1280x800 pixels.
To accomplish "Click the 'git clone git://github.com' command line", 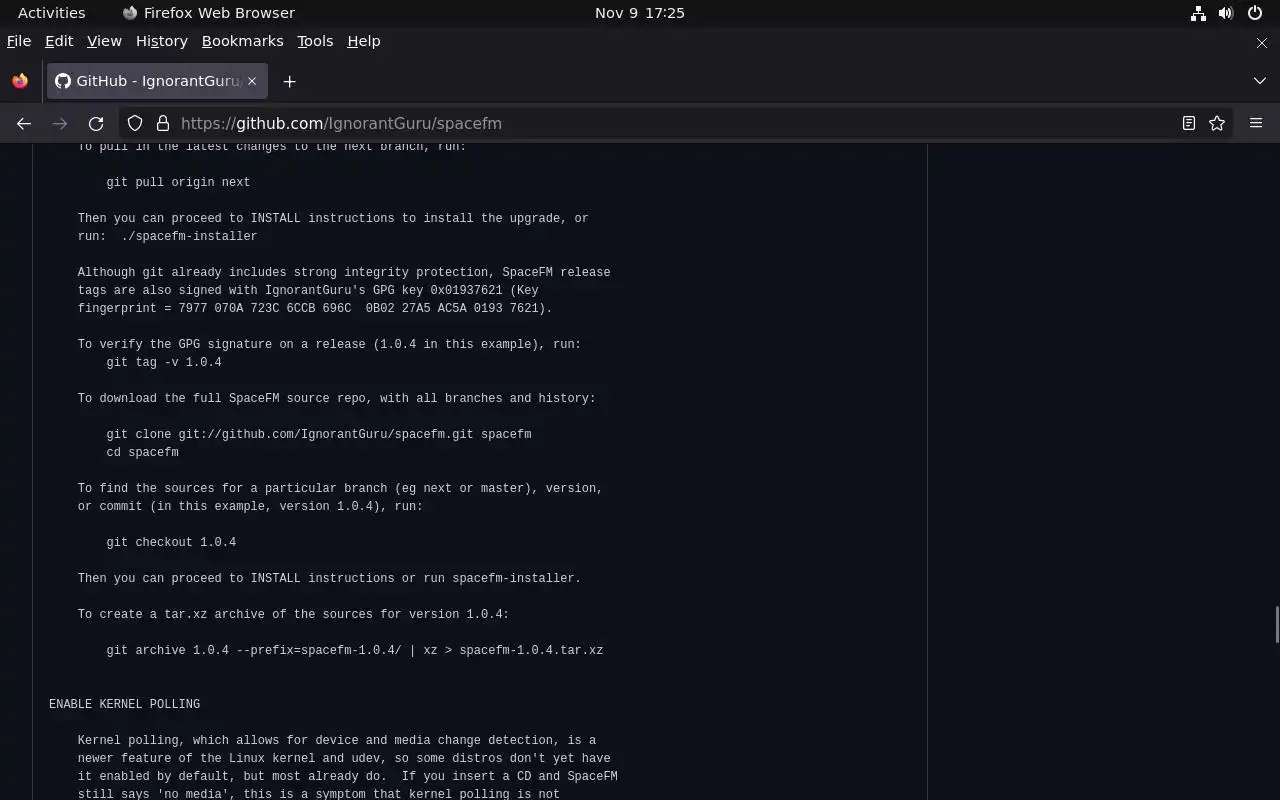I will coord(319,434).
